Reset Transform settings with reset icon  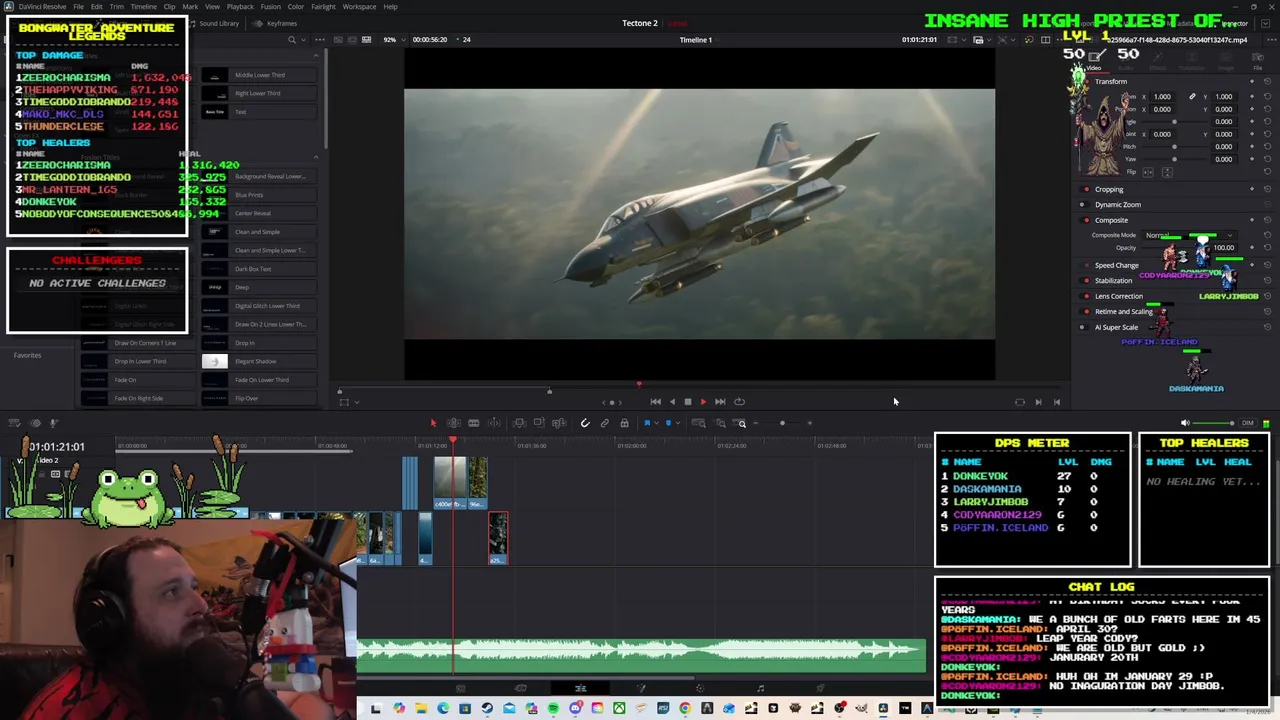(1268, 81)
